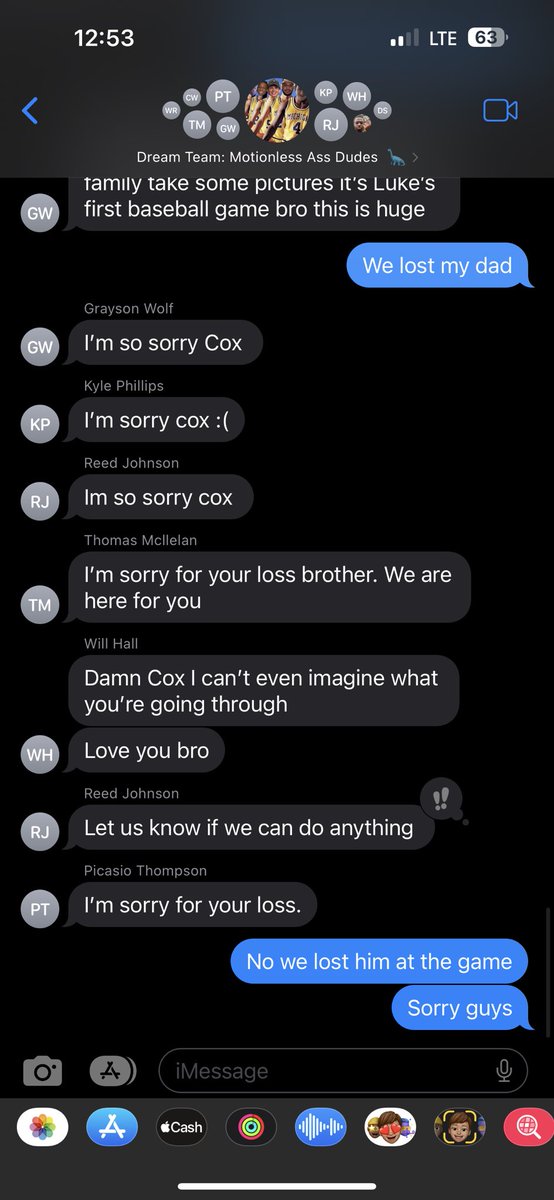Open the Photos iMessage app
Viewport: 554px width, 1200px height.
point(42,1127)
